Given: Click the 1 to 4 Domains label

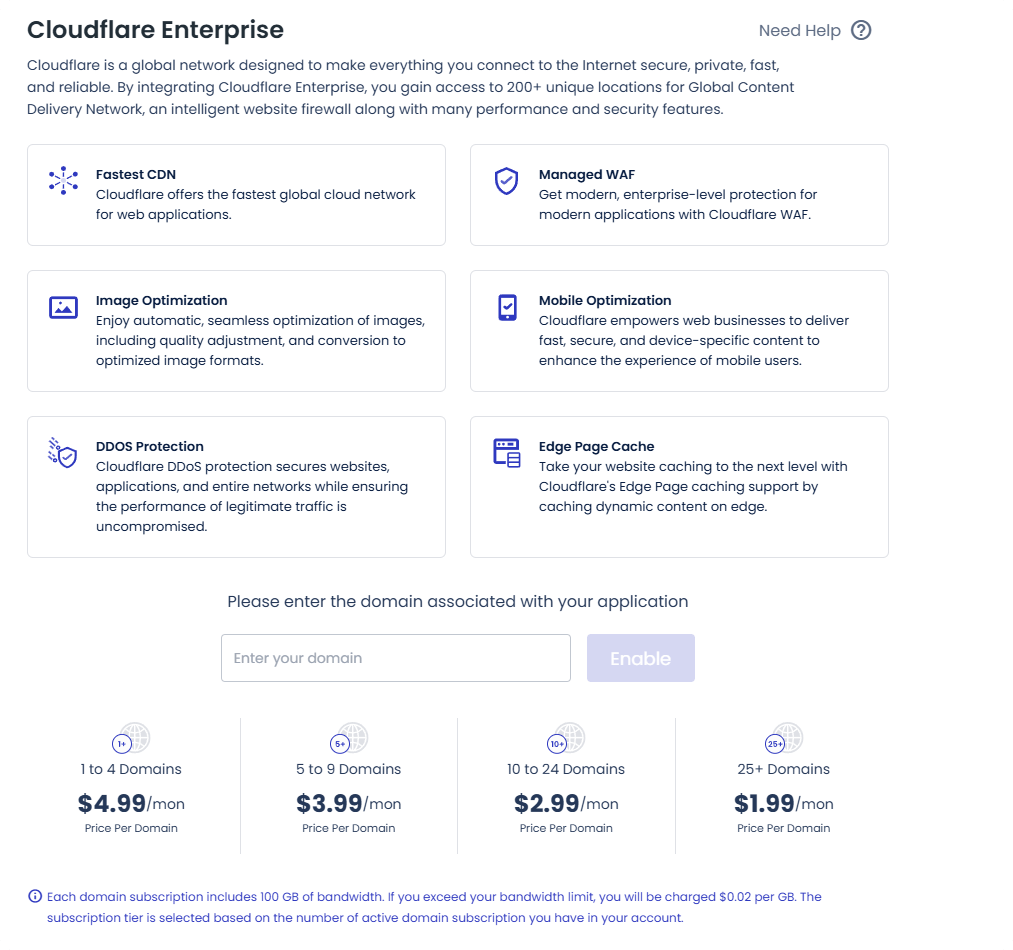Looking at the screenshot, I should tap(131, 769).
